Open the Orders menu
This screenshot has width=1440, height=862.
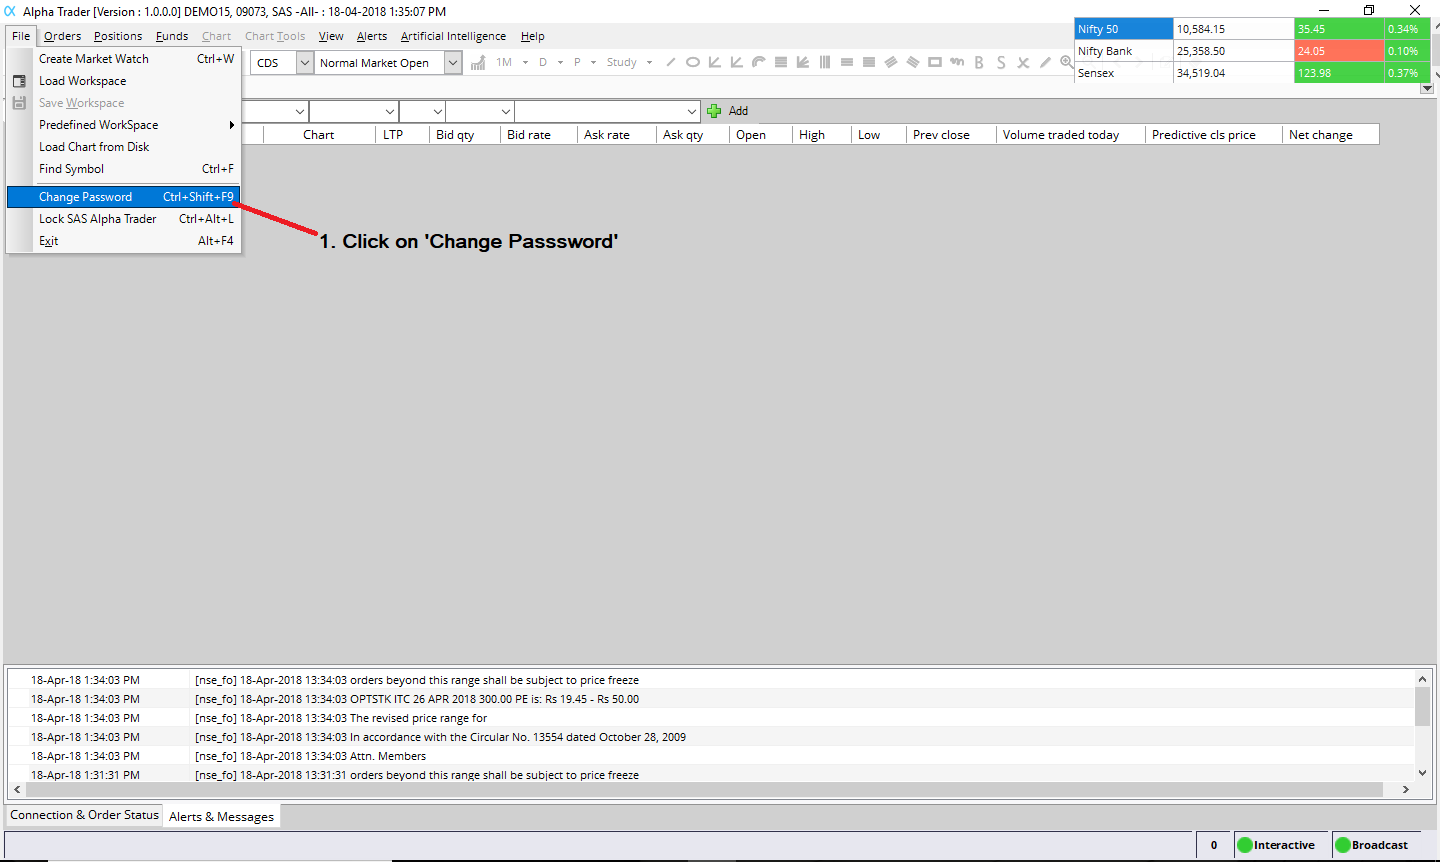coord(62,36)
